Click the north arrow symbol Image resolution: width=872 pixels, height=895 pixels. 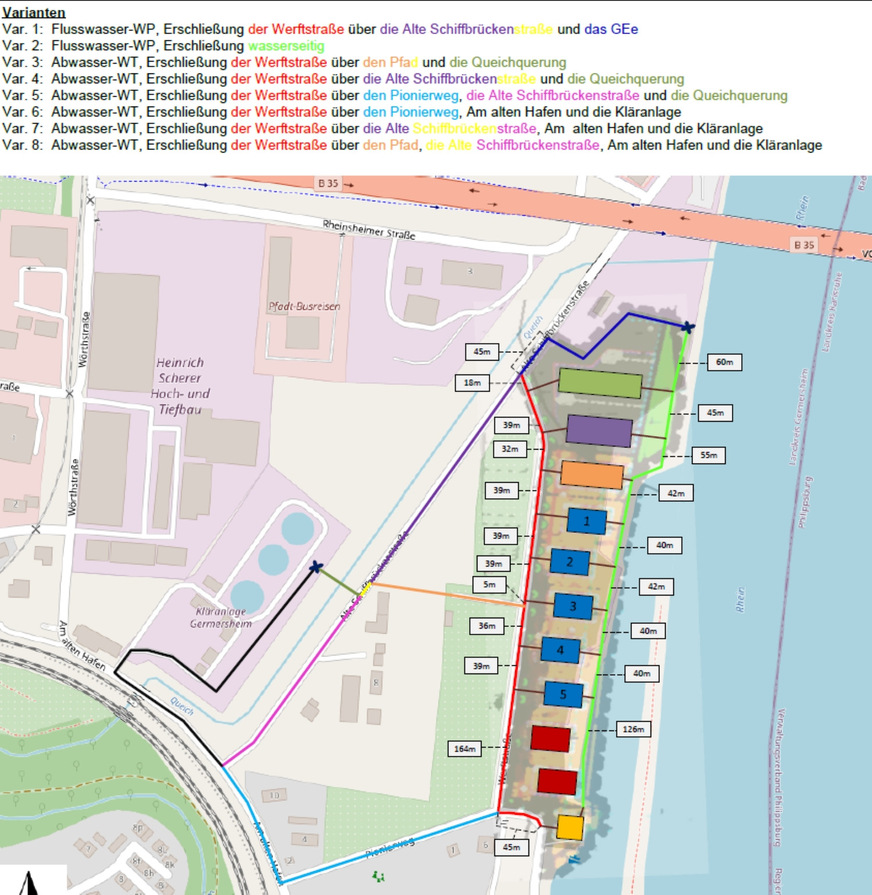pyautogui.click(x=32, y=883)
